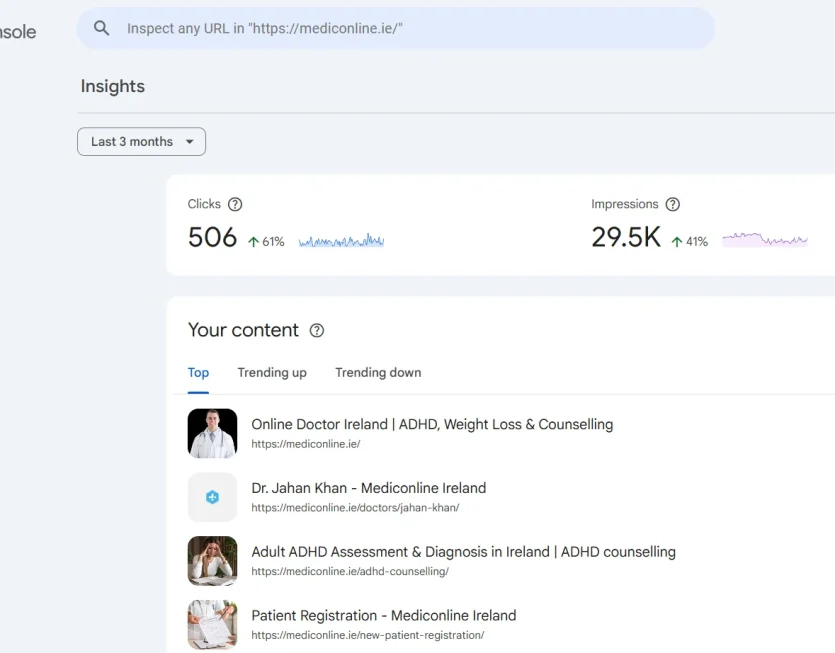Open Dr. Jahan Khan page entry
Image resolution: width=835 pixels, height=653 pixels.
369,488
